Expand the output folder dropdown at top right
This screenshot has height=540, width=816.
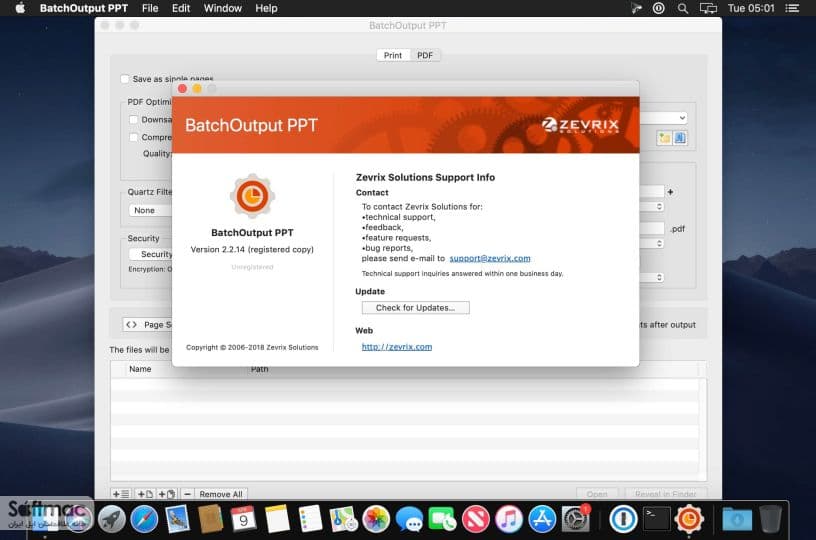tap(682, 118)
